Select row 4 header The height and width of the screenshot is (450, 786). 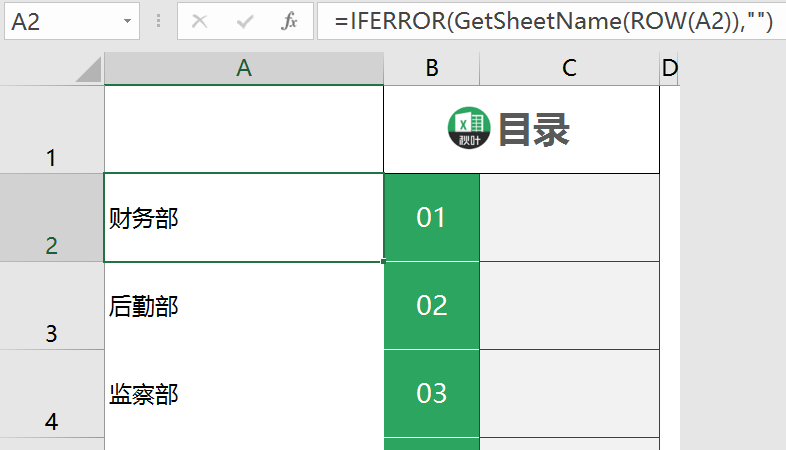(51, 394)
